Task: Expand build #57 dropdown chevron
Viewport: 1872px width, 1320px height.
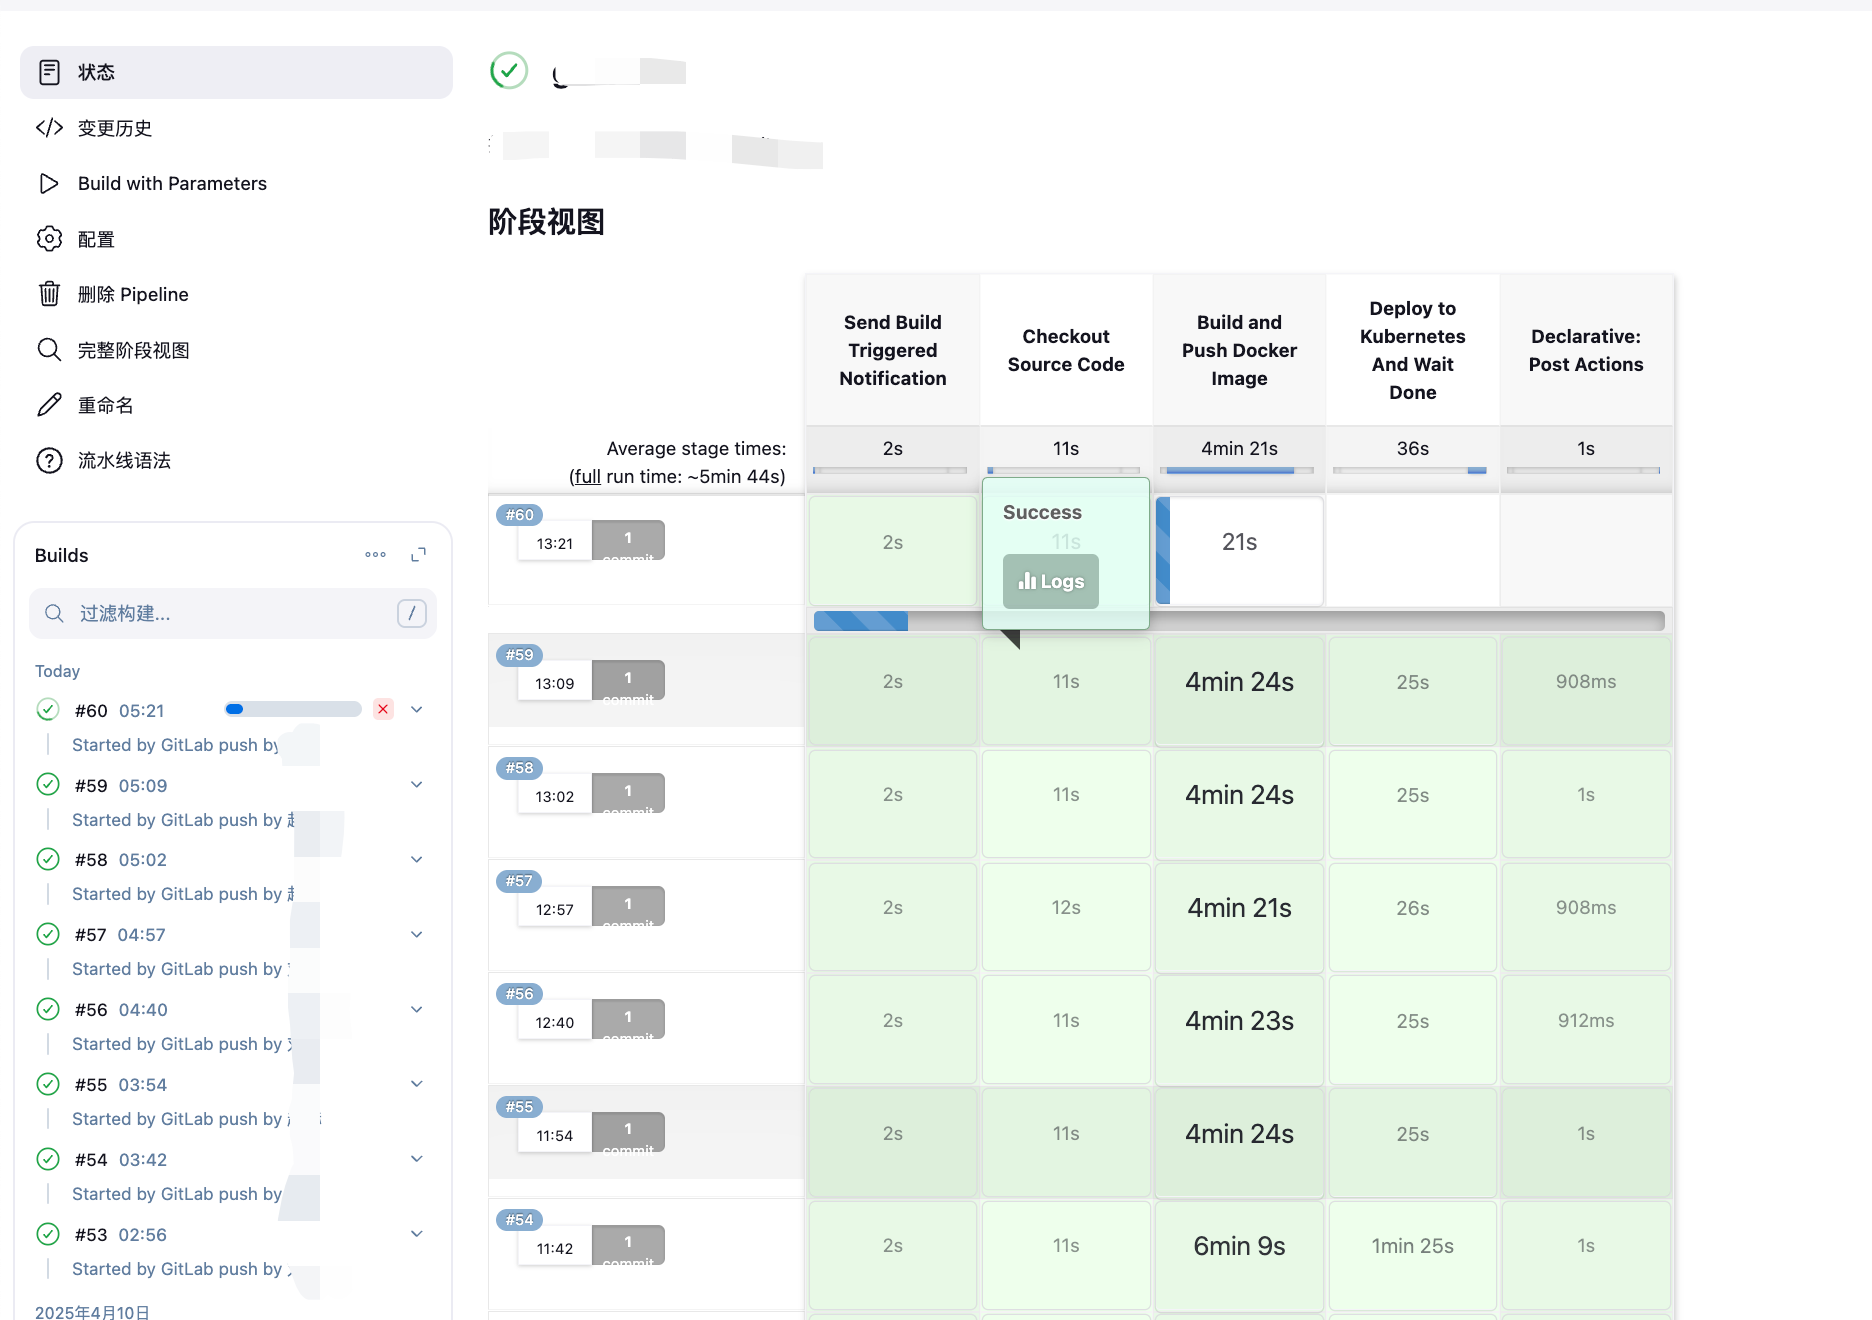Action: [x=417, y=935]
